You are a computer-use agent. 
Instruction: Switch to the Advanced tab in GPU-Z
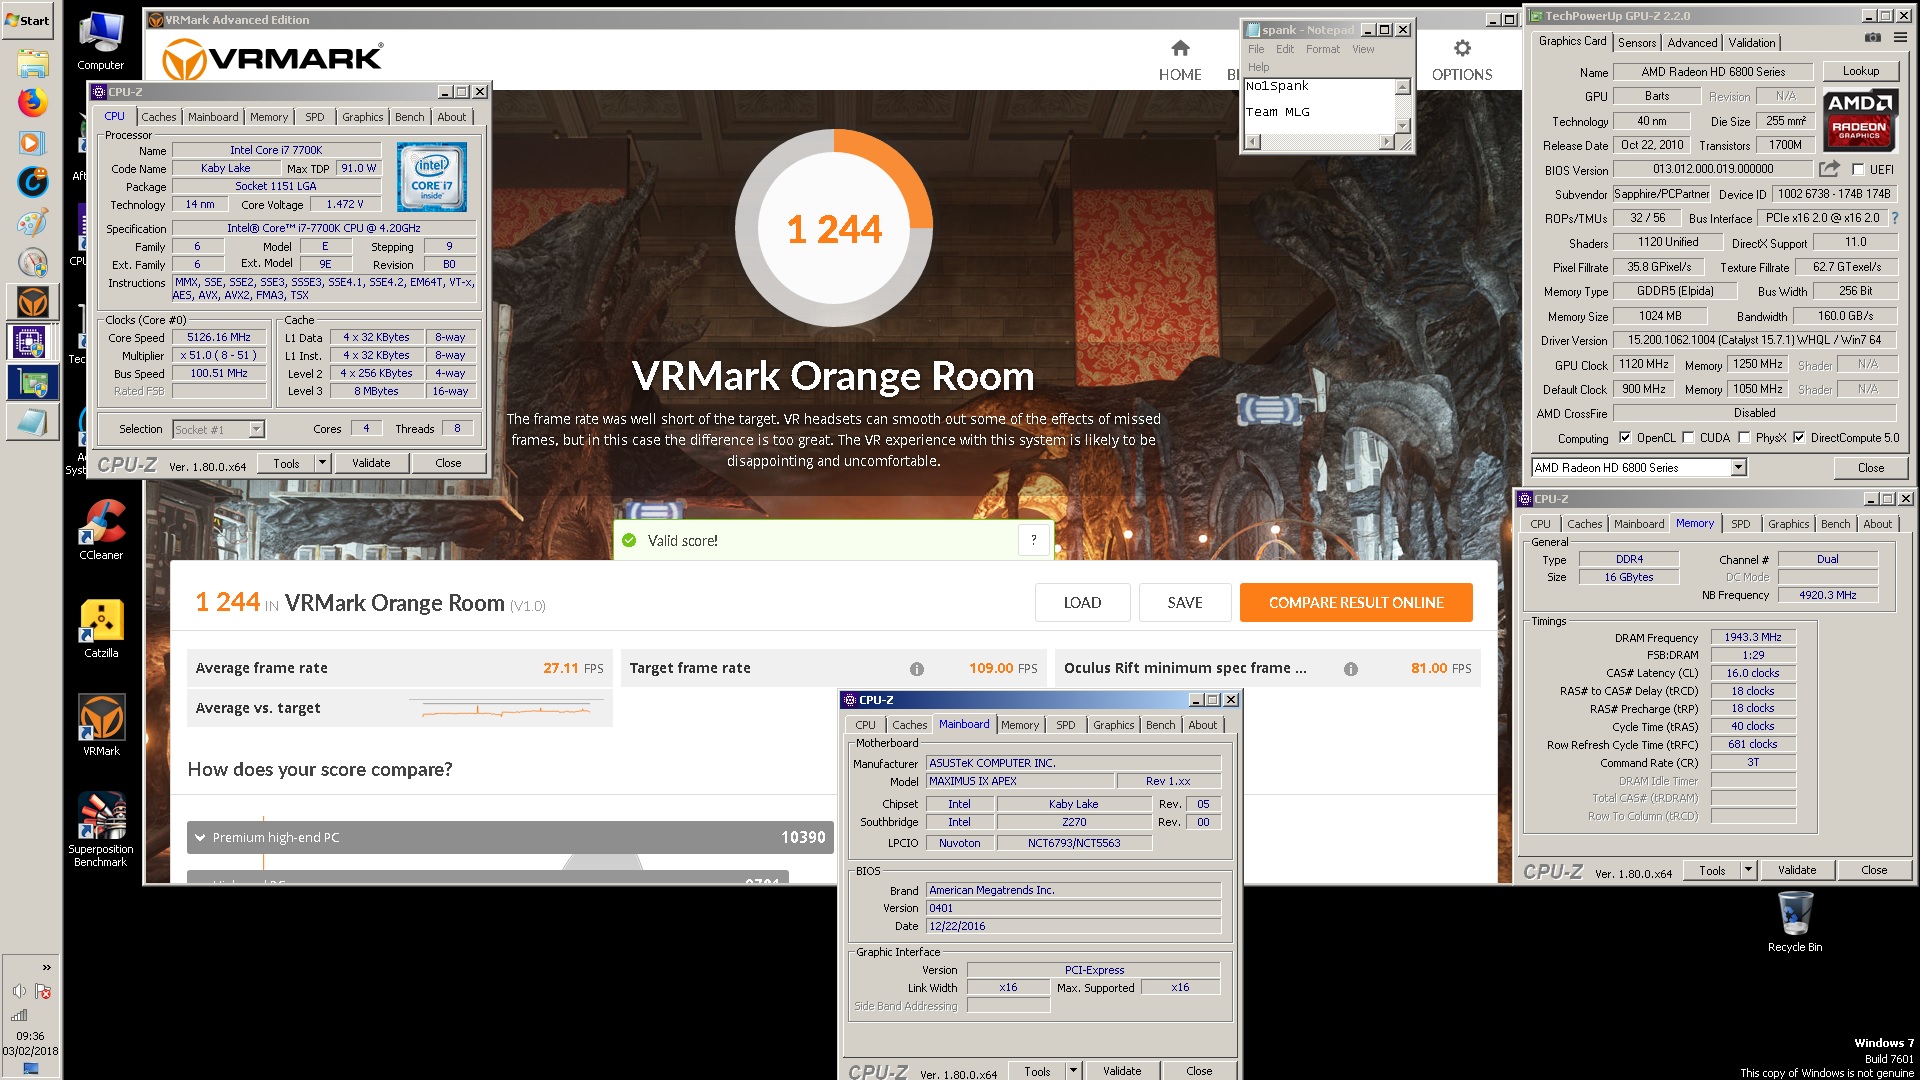click(x=1692, y=43)
